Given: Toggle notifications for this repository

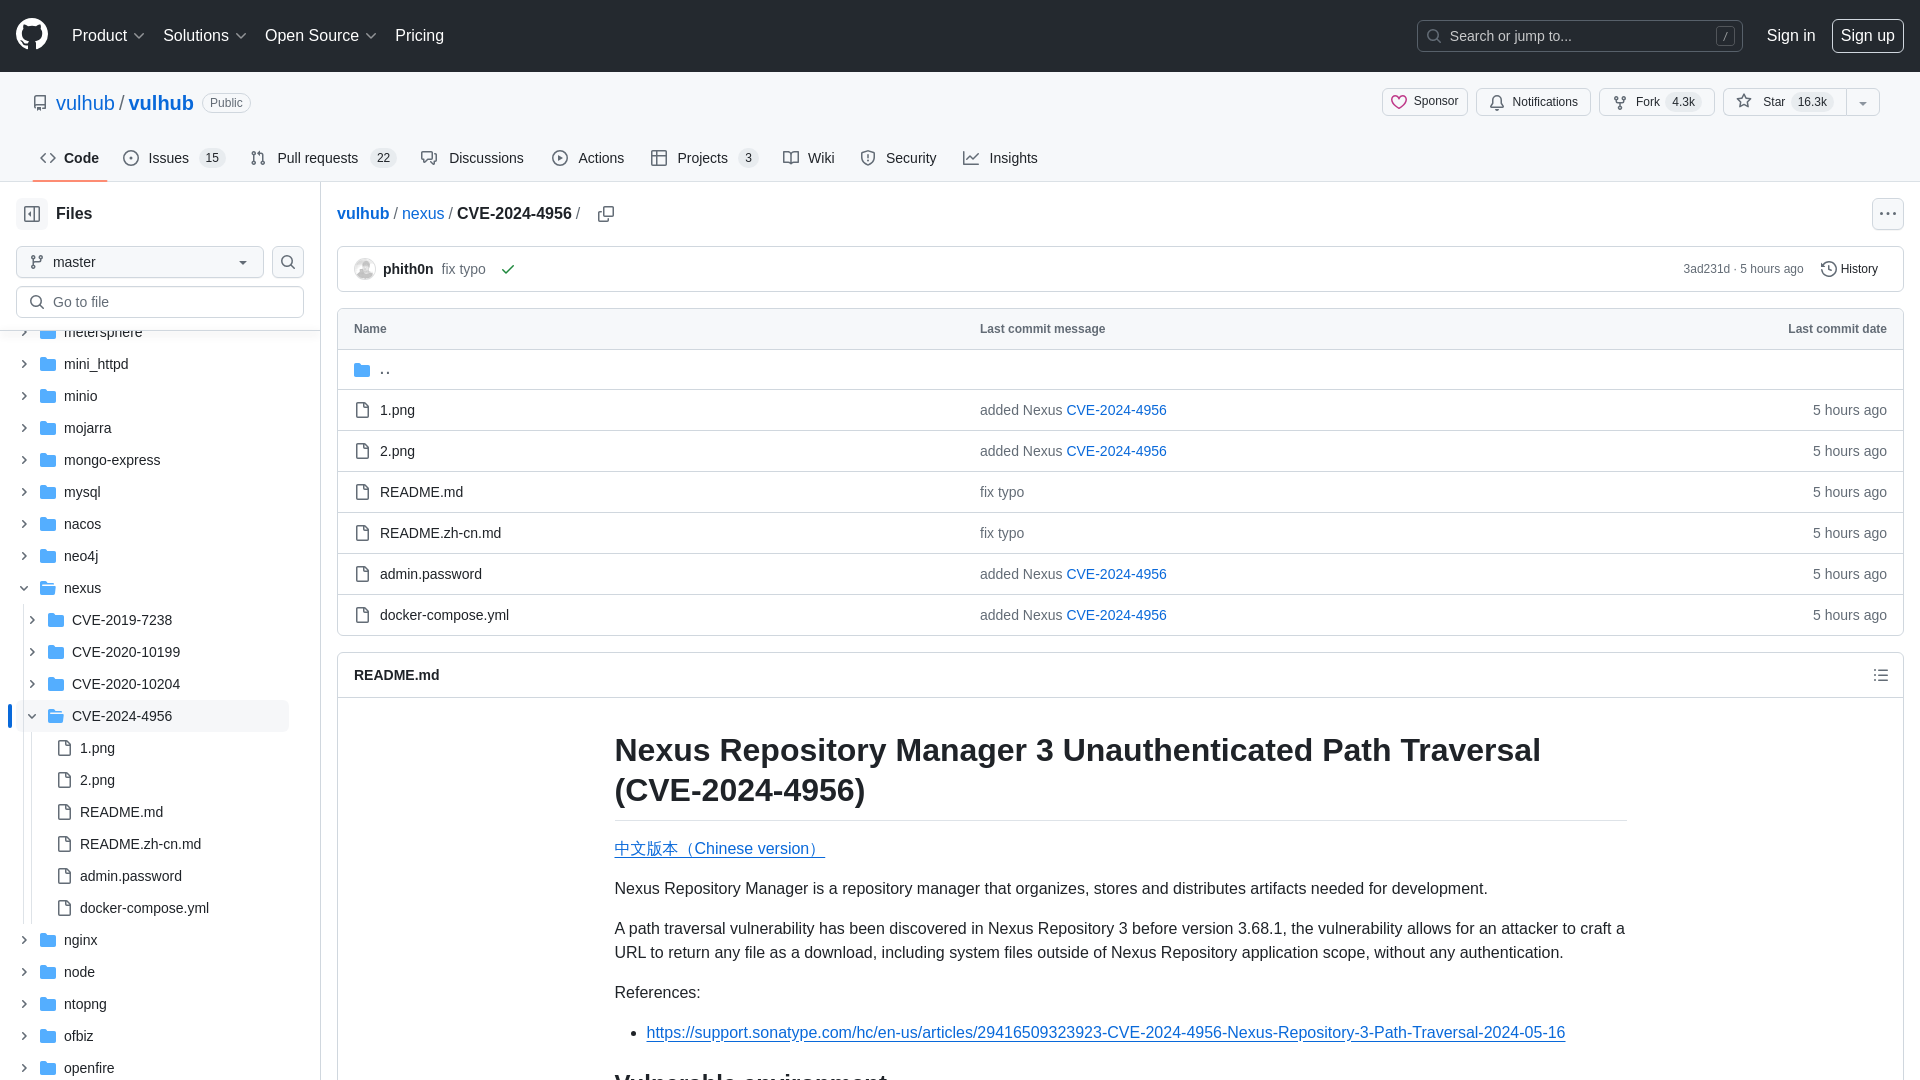Looking at the screenshot, I should tap(1534, 102).
